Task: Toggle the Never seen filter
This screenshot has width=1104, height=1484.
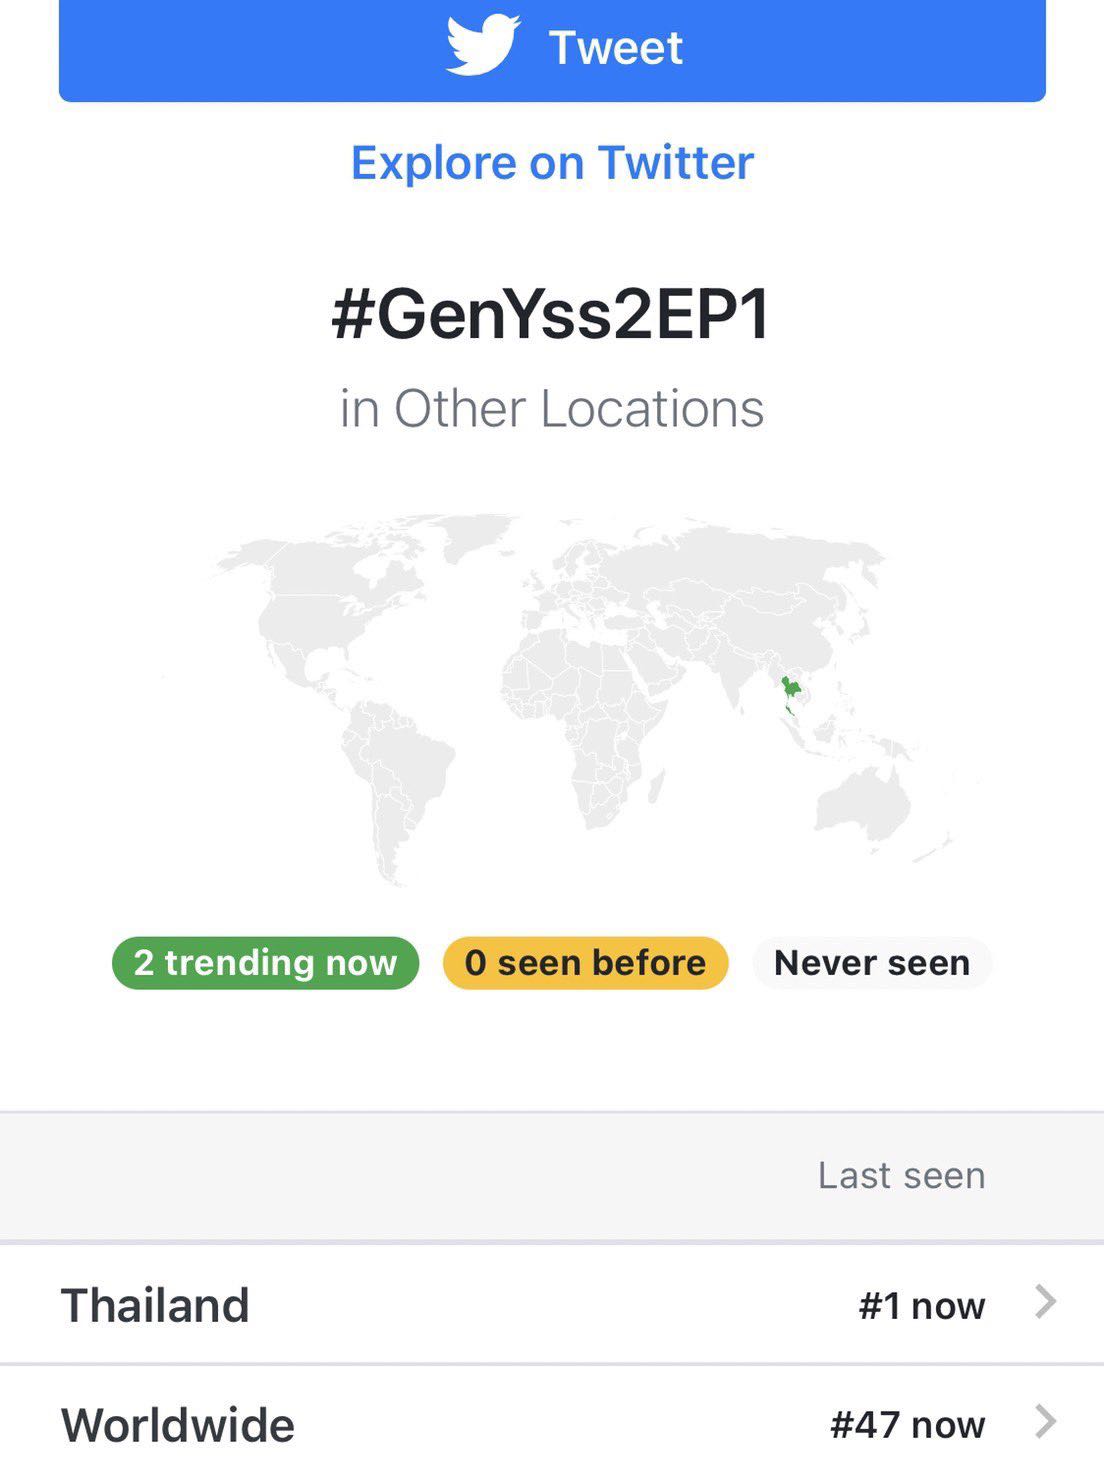Action: [x=872, y=963]
